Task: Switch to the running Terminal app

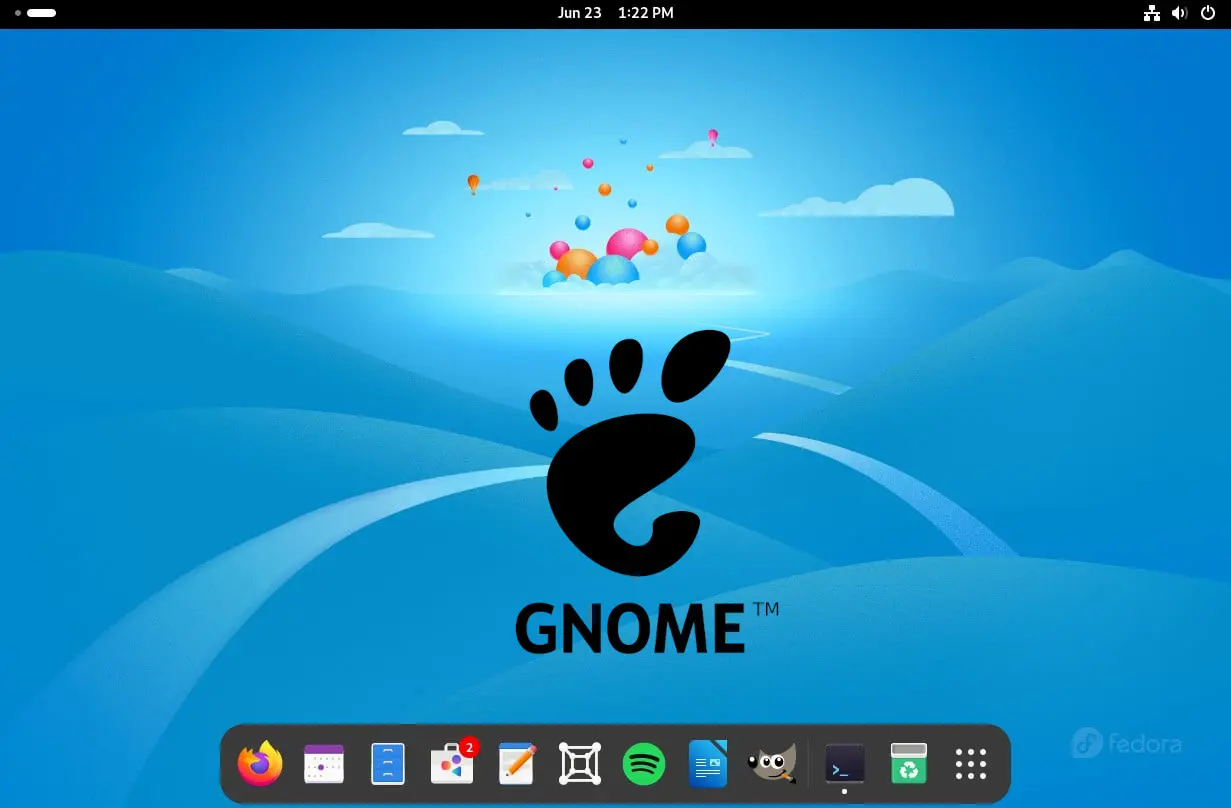Action: coord(845,764)
